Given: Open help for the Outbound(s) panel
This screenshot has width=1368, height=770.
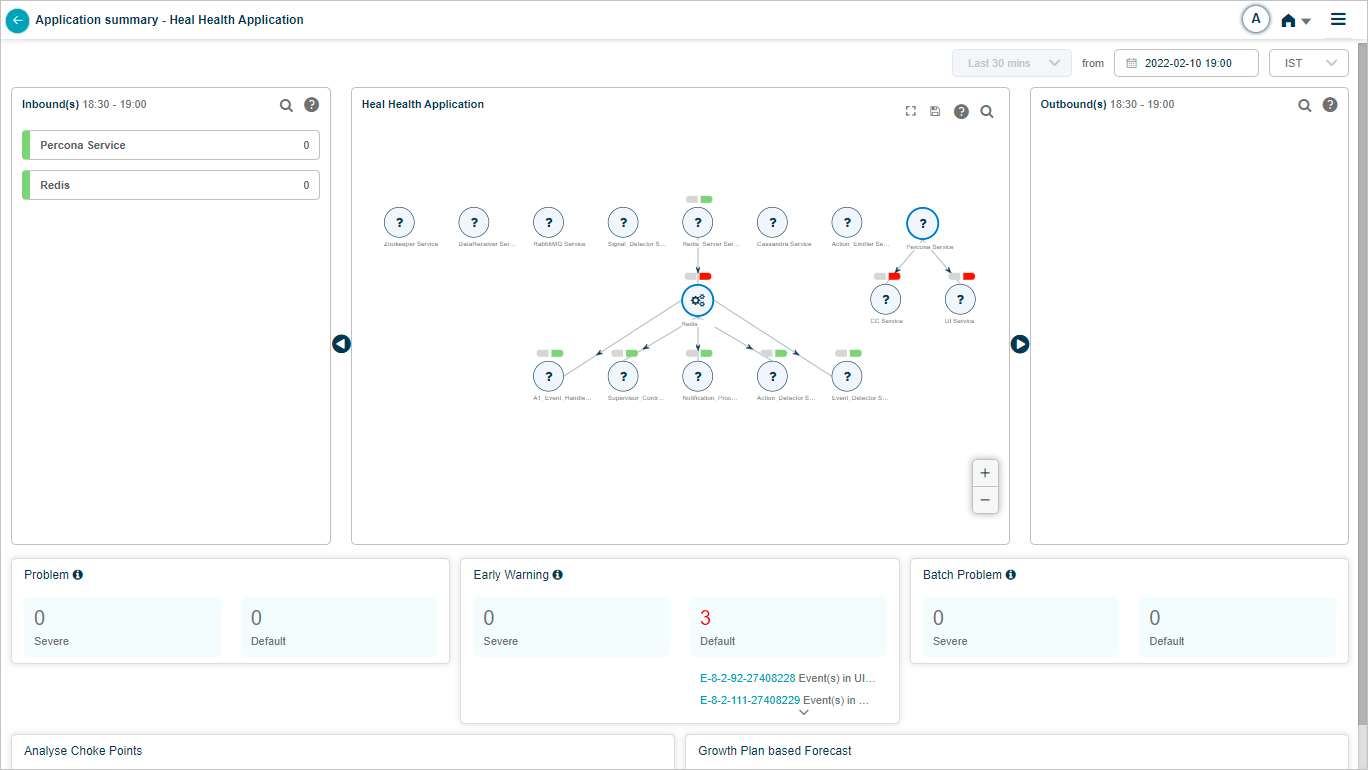Looking at the screenshot, I should pyautogui.click(x=1330, y=105).
